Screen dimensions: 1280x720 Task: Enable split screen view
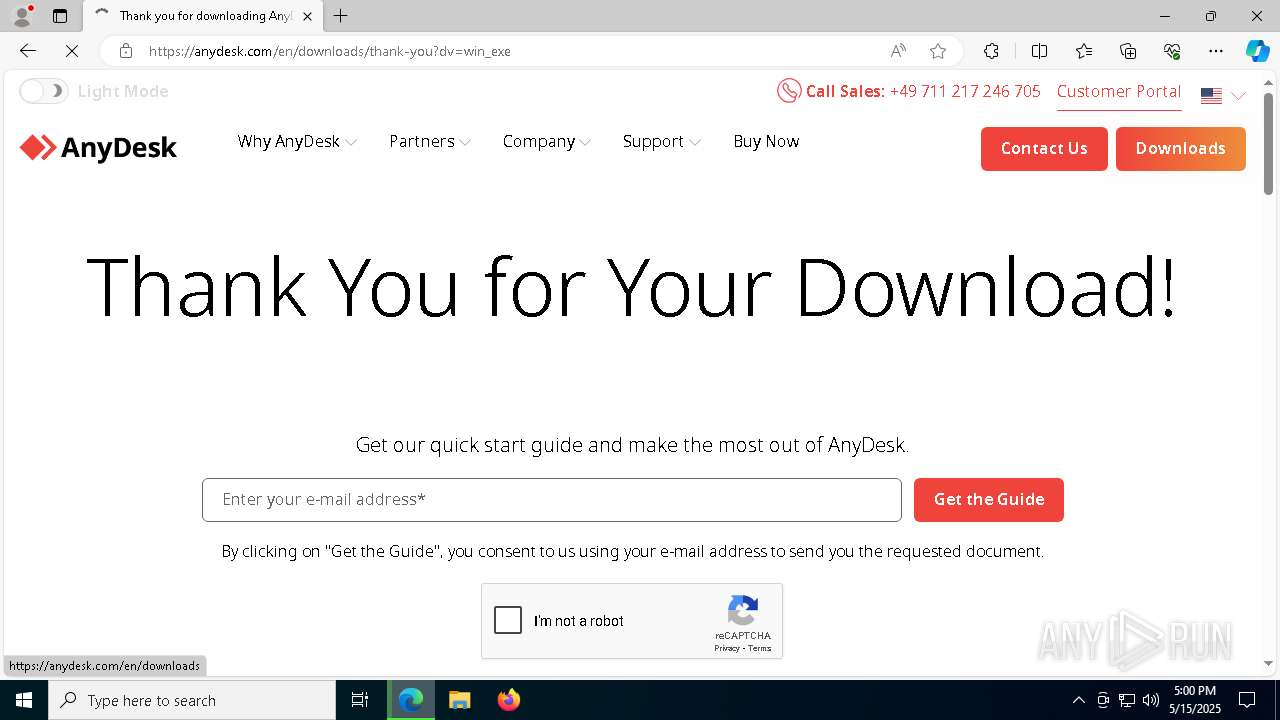pyautogui.click(x=1039, y=51)
